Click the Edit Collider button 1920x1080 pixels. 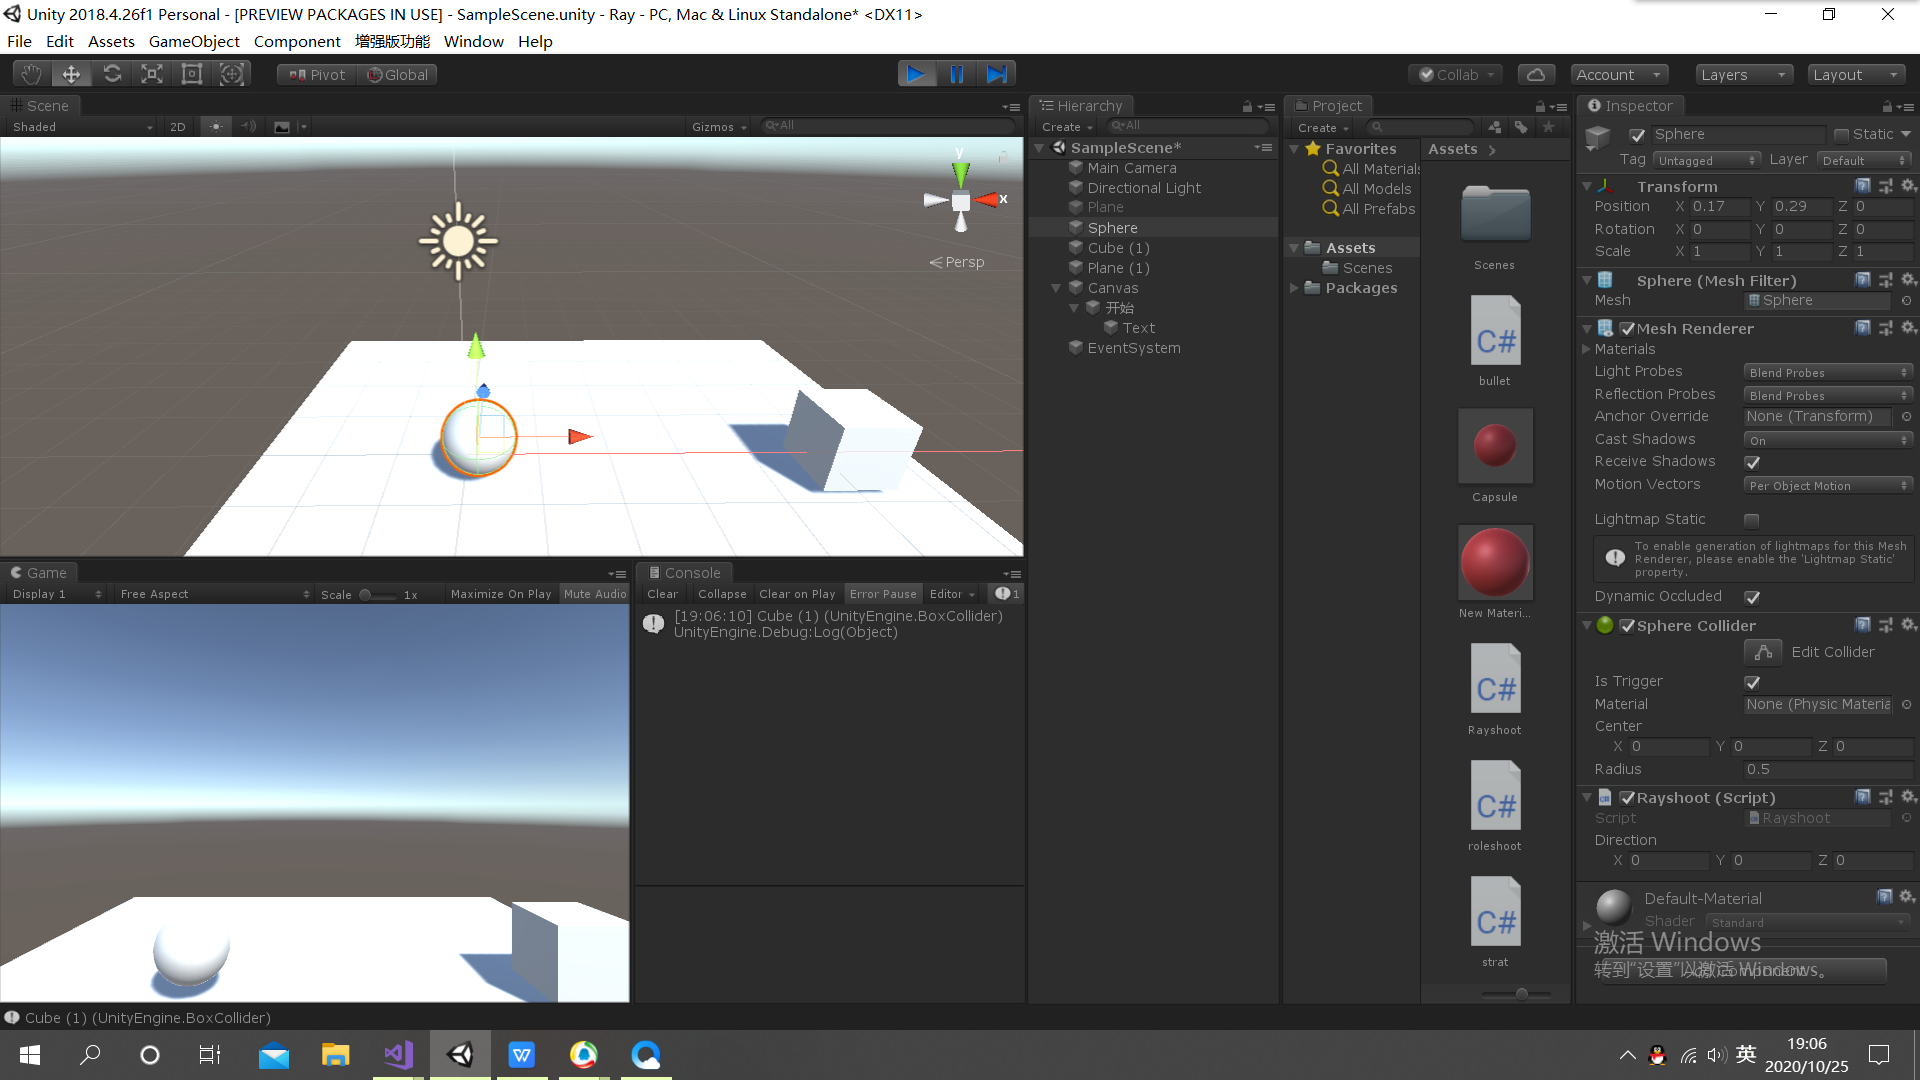[1763, 652]
